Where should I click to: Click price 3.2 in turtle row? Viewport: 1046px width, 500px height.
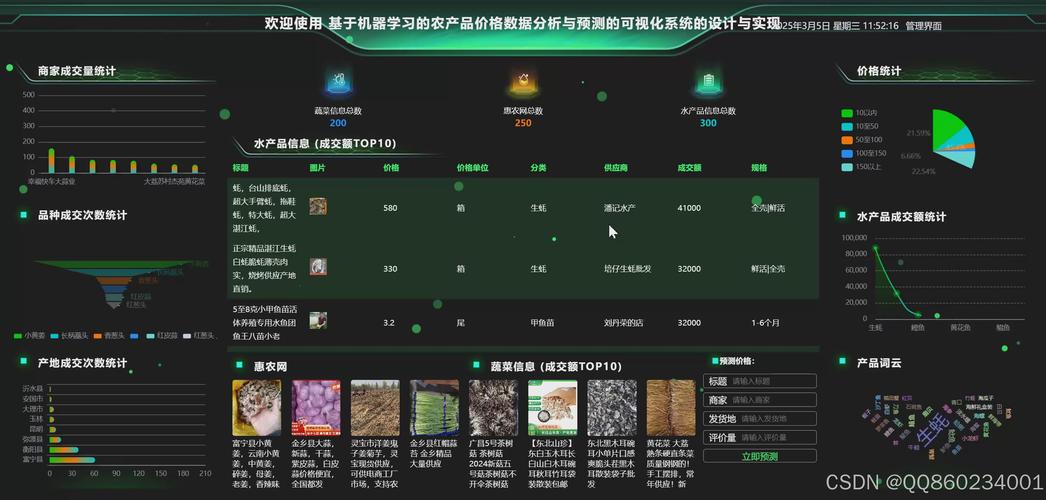coord(389,323)
